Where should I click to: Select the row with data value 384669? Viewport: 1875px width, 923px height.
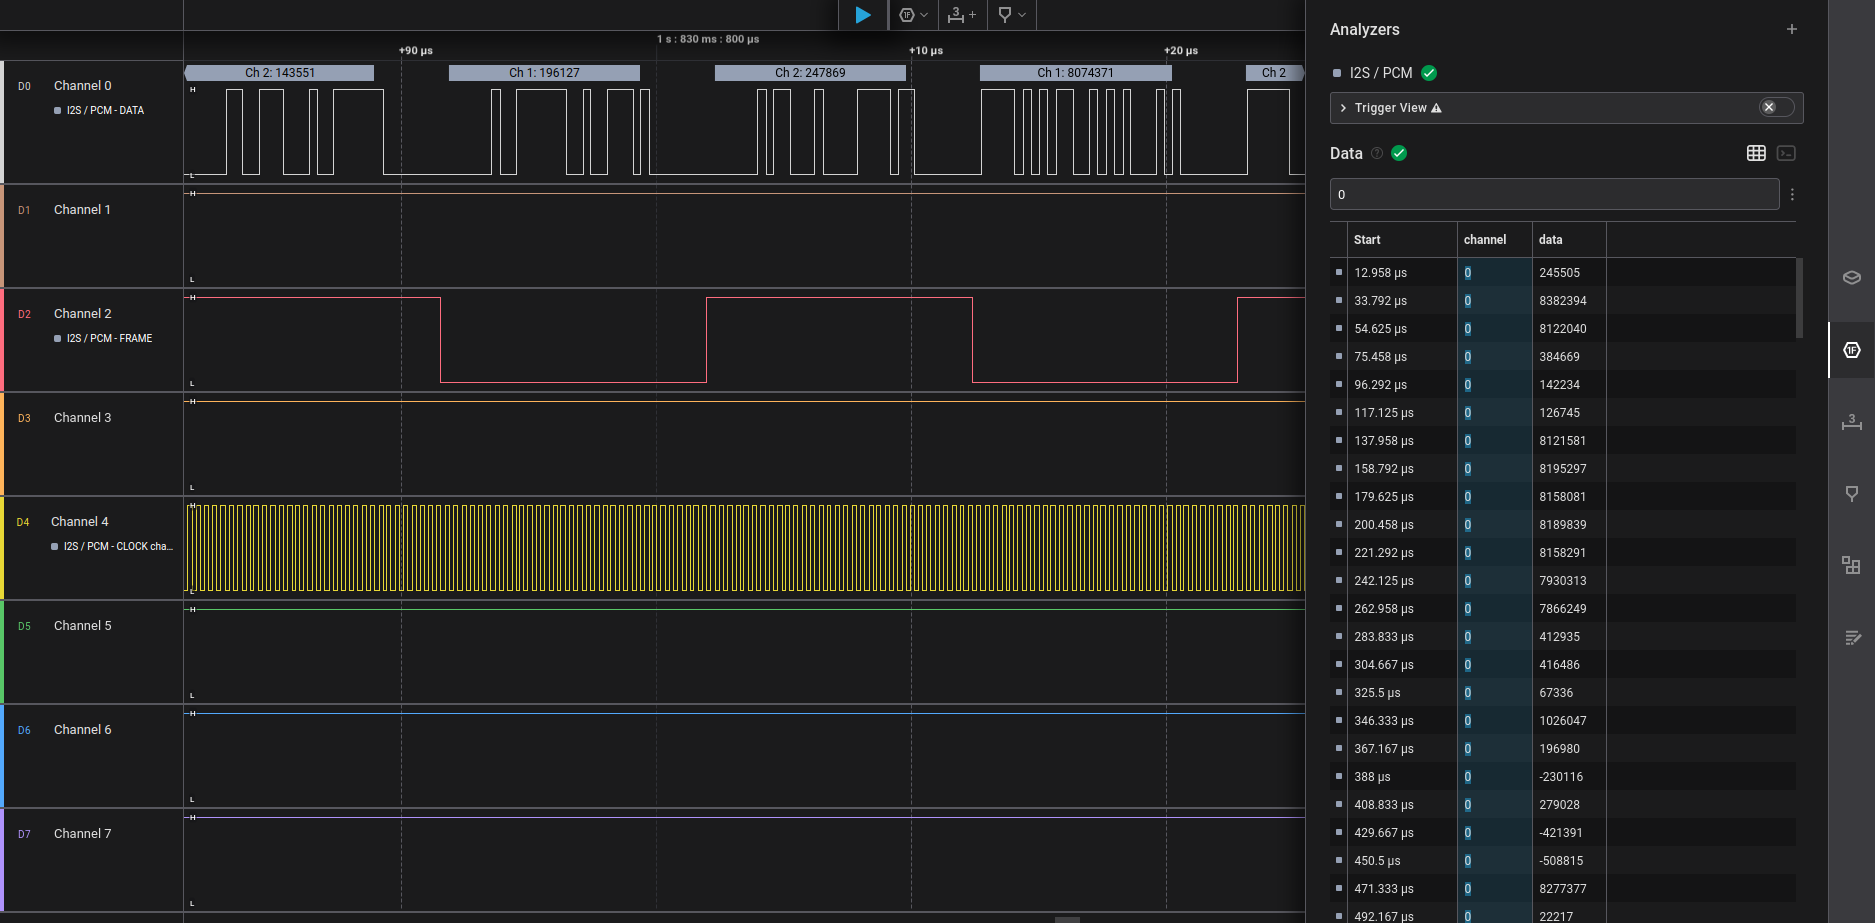1563,357
